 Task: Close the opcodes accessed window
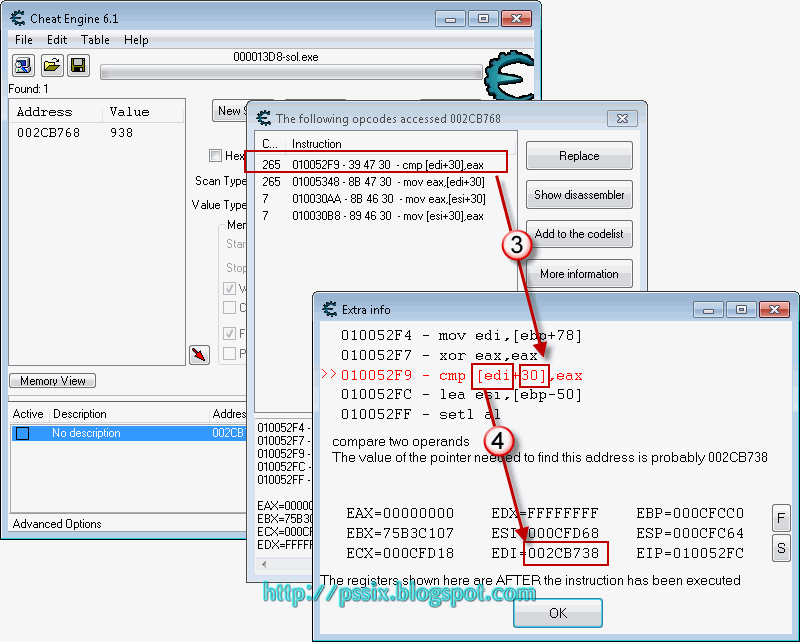[x=622, y=118]
